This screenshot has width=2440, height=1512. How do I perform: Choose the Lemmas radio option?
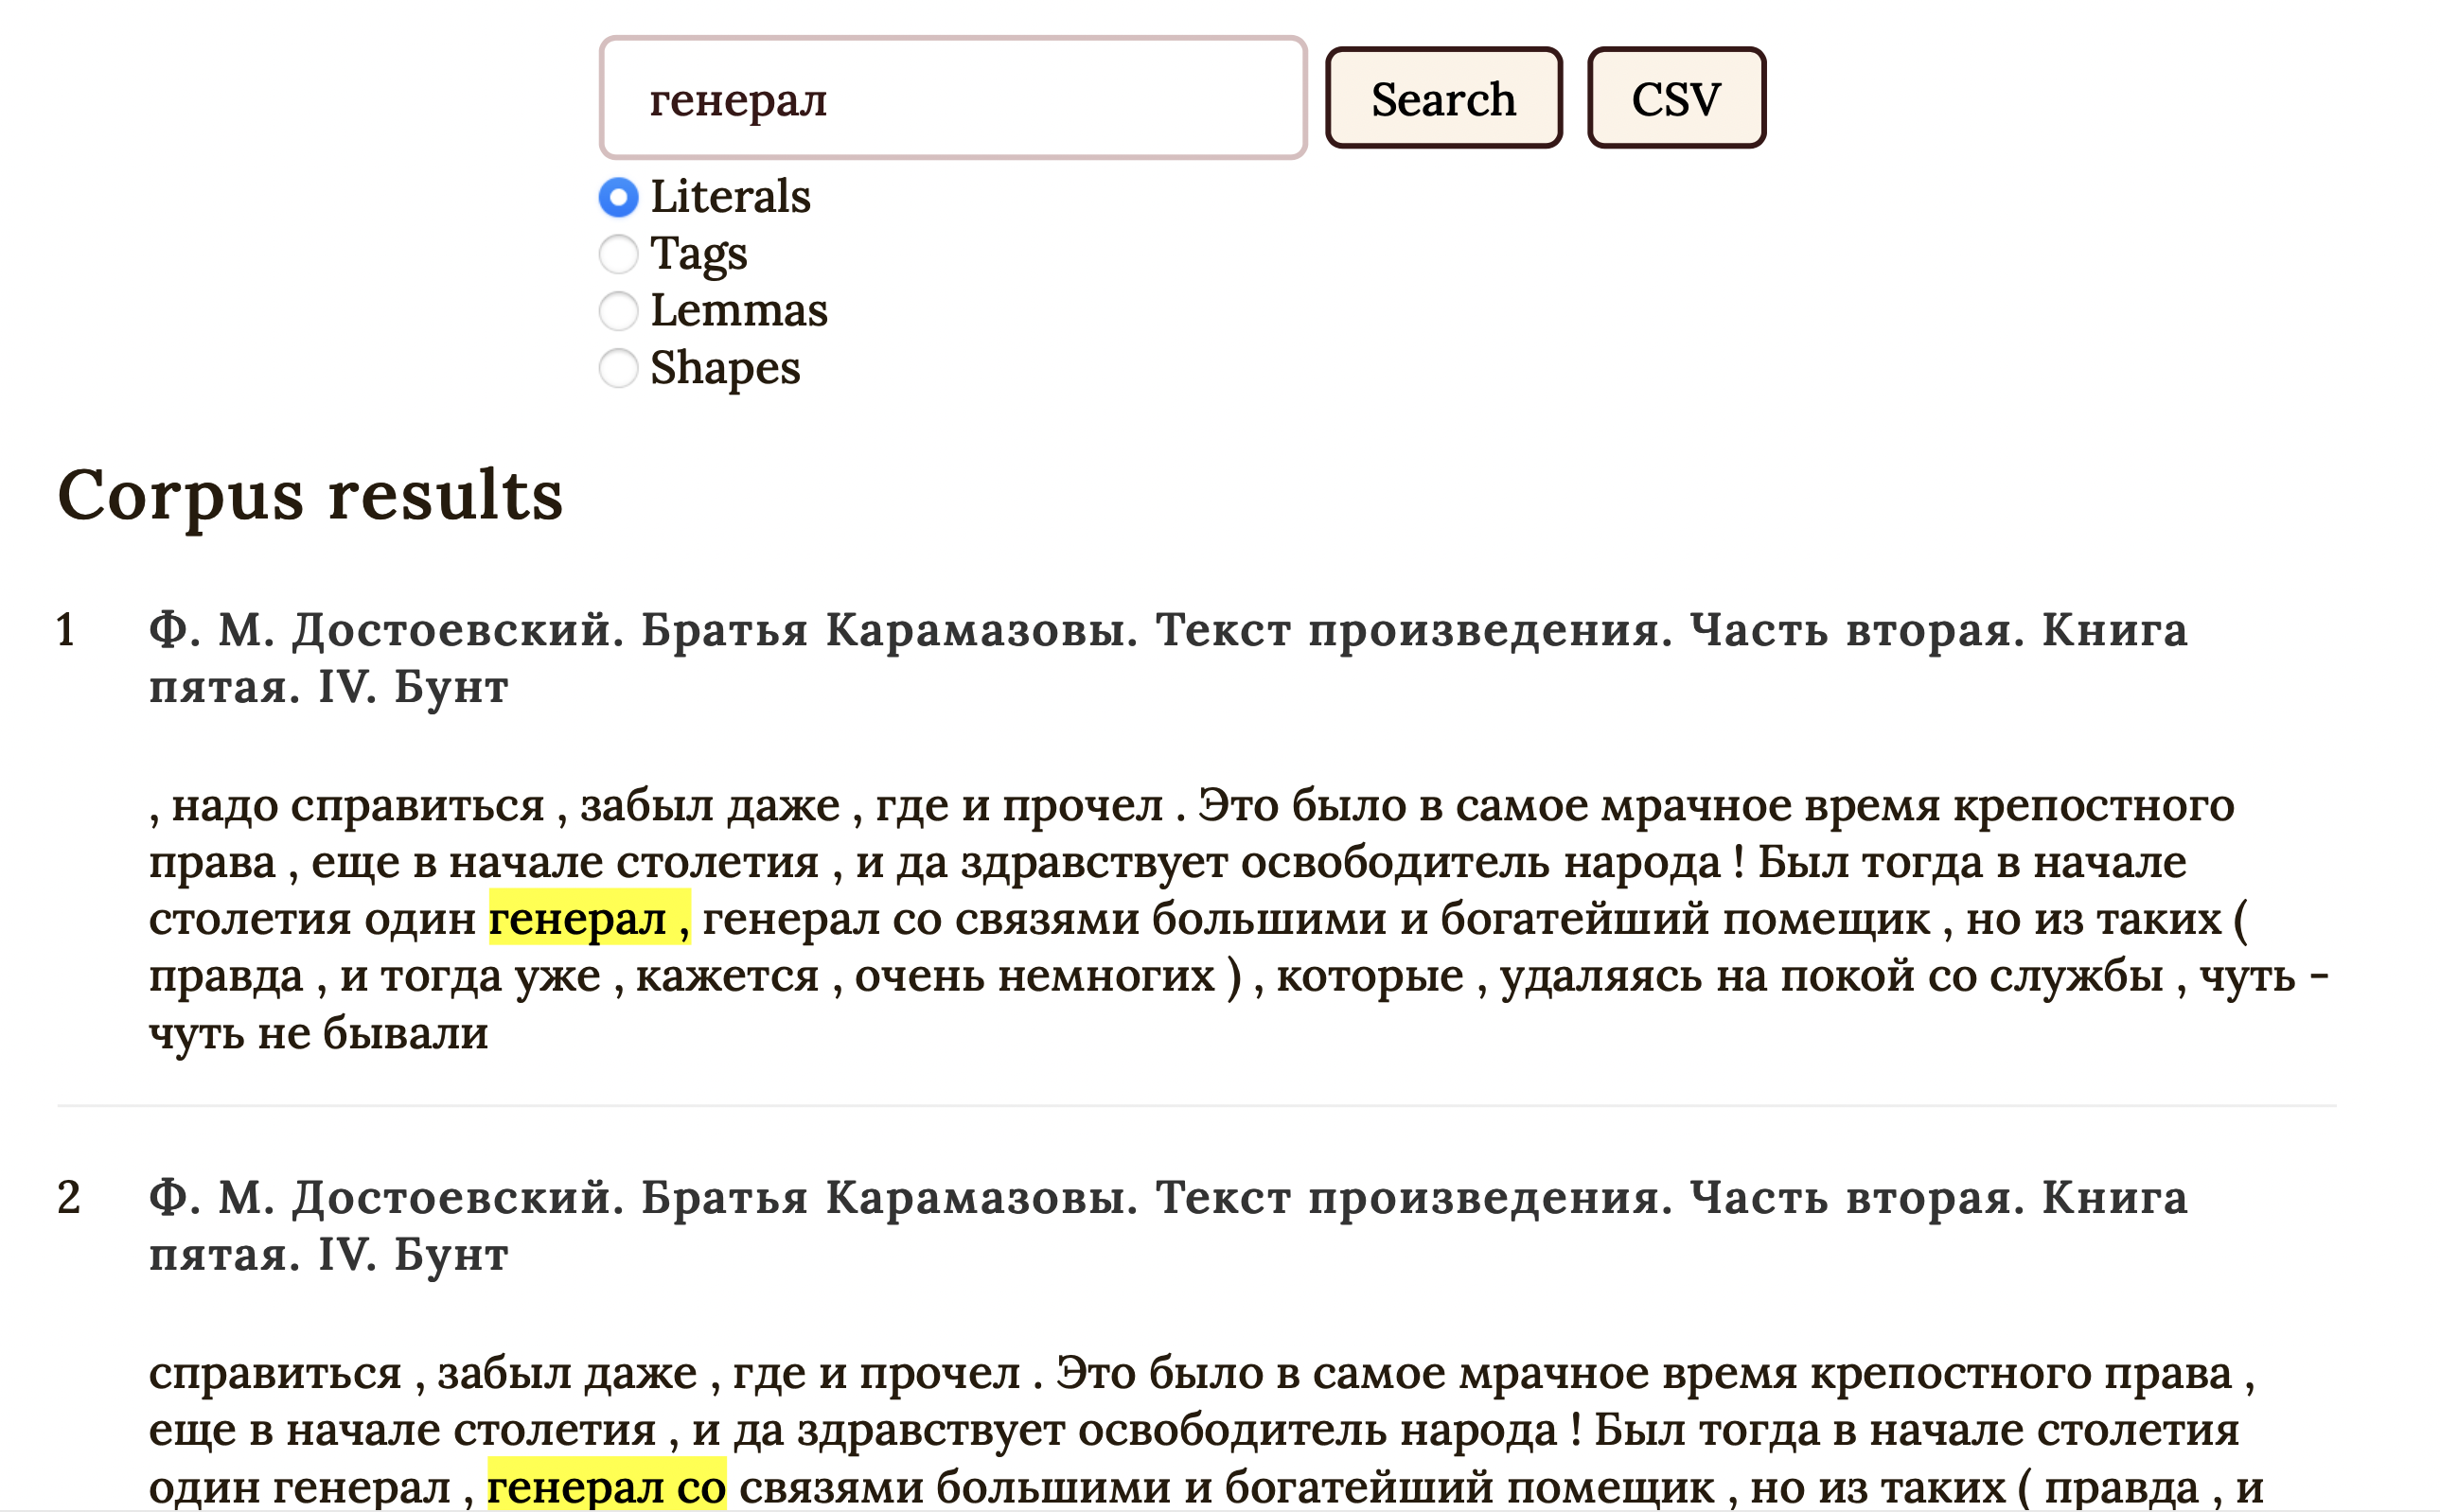pos(618,311)
